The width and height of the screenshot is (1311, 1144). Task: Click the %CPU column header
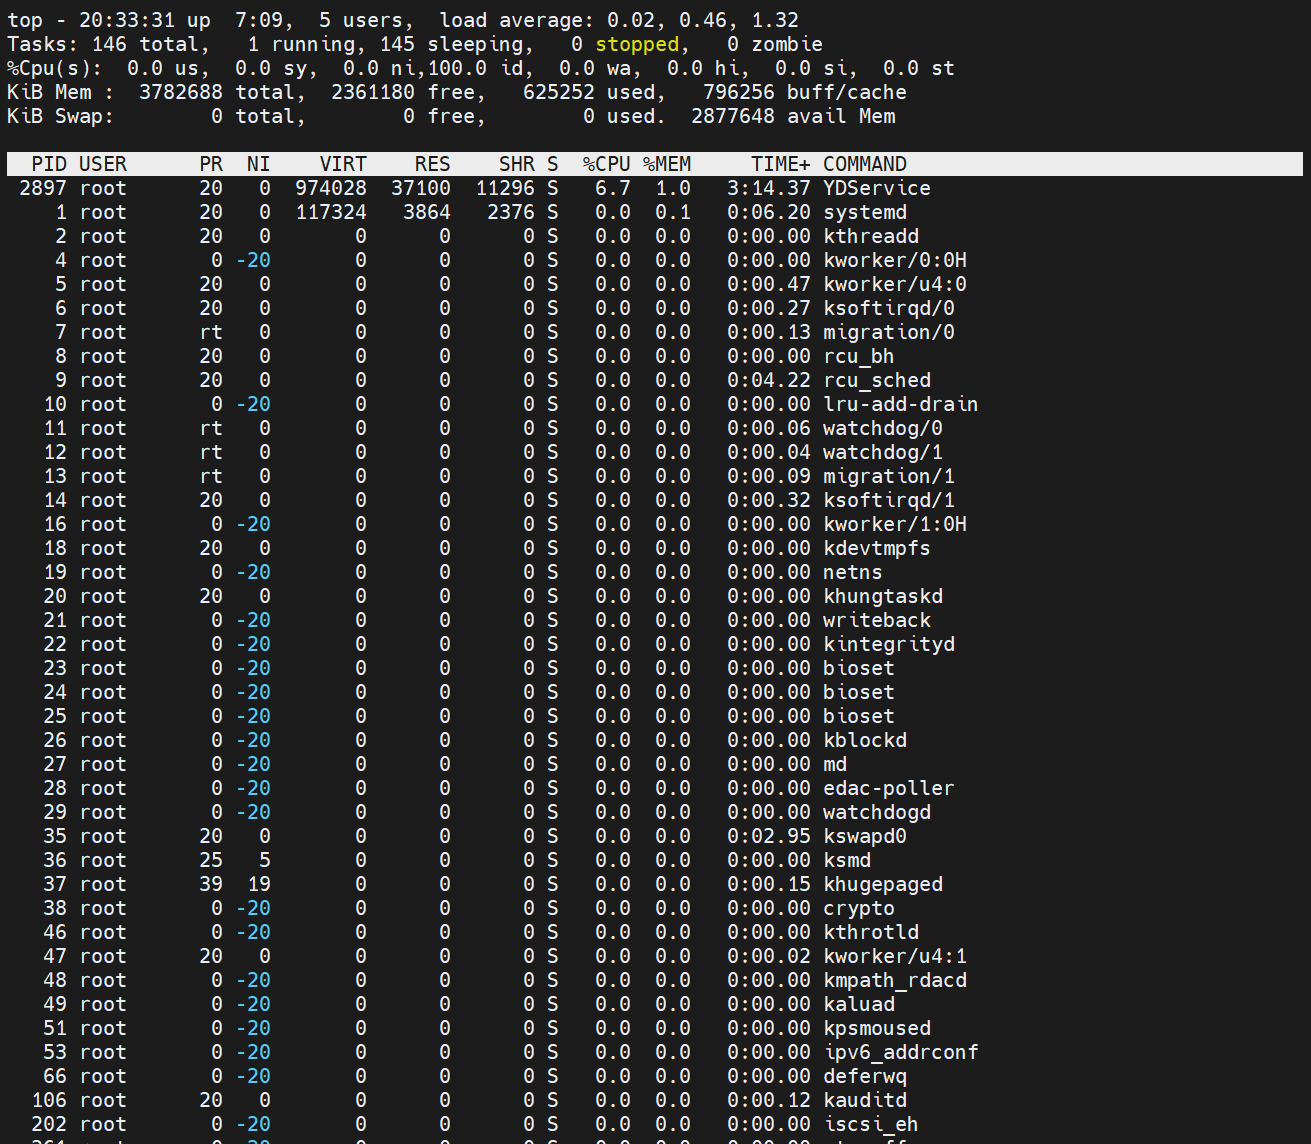[607, 164]
